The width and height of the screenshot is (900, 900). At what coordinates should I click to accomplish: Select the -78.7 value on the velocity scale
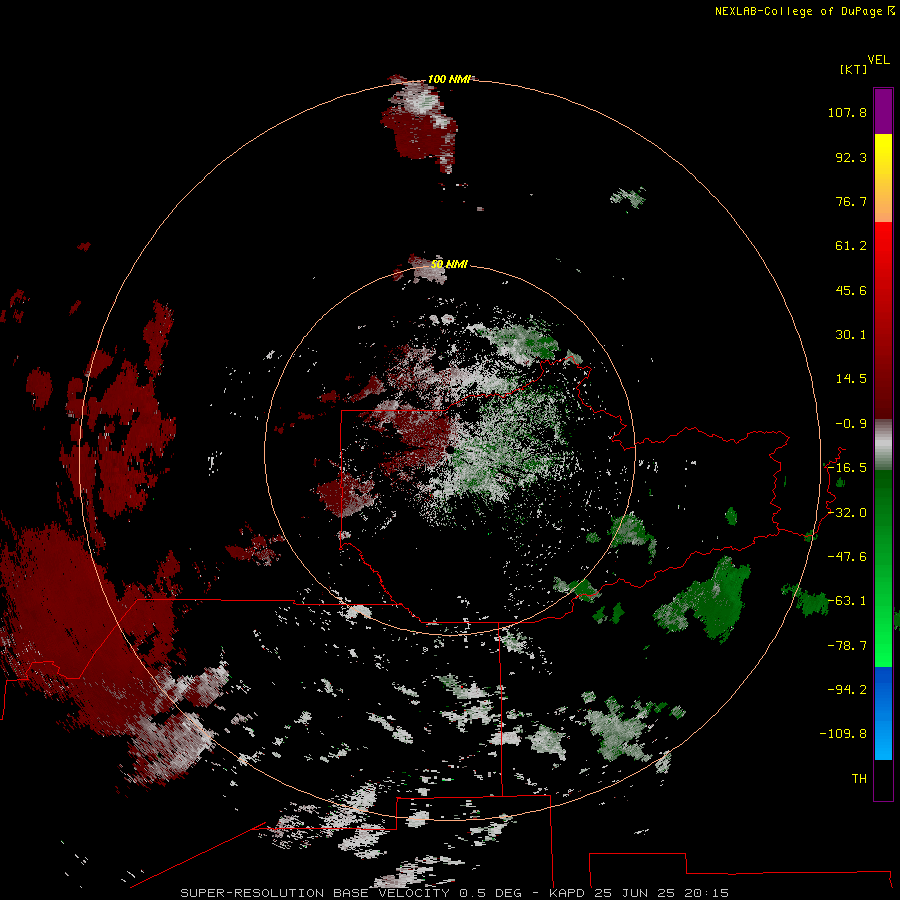coord(847,646)
